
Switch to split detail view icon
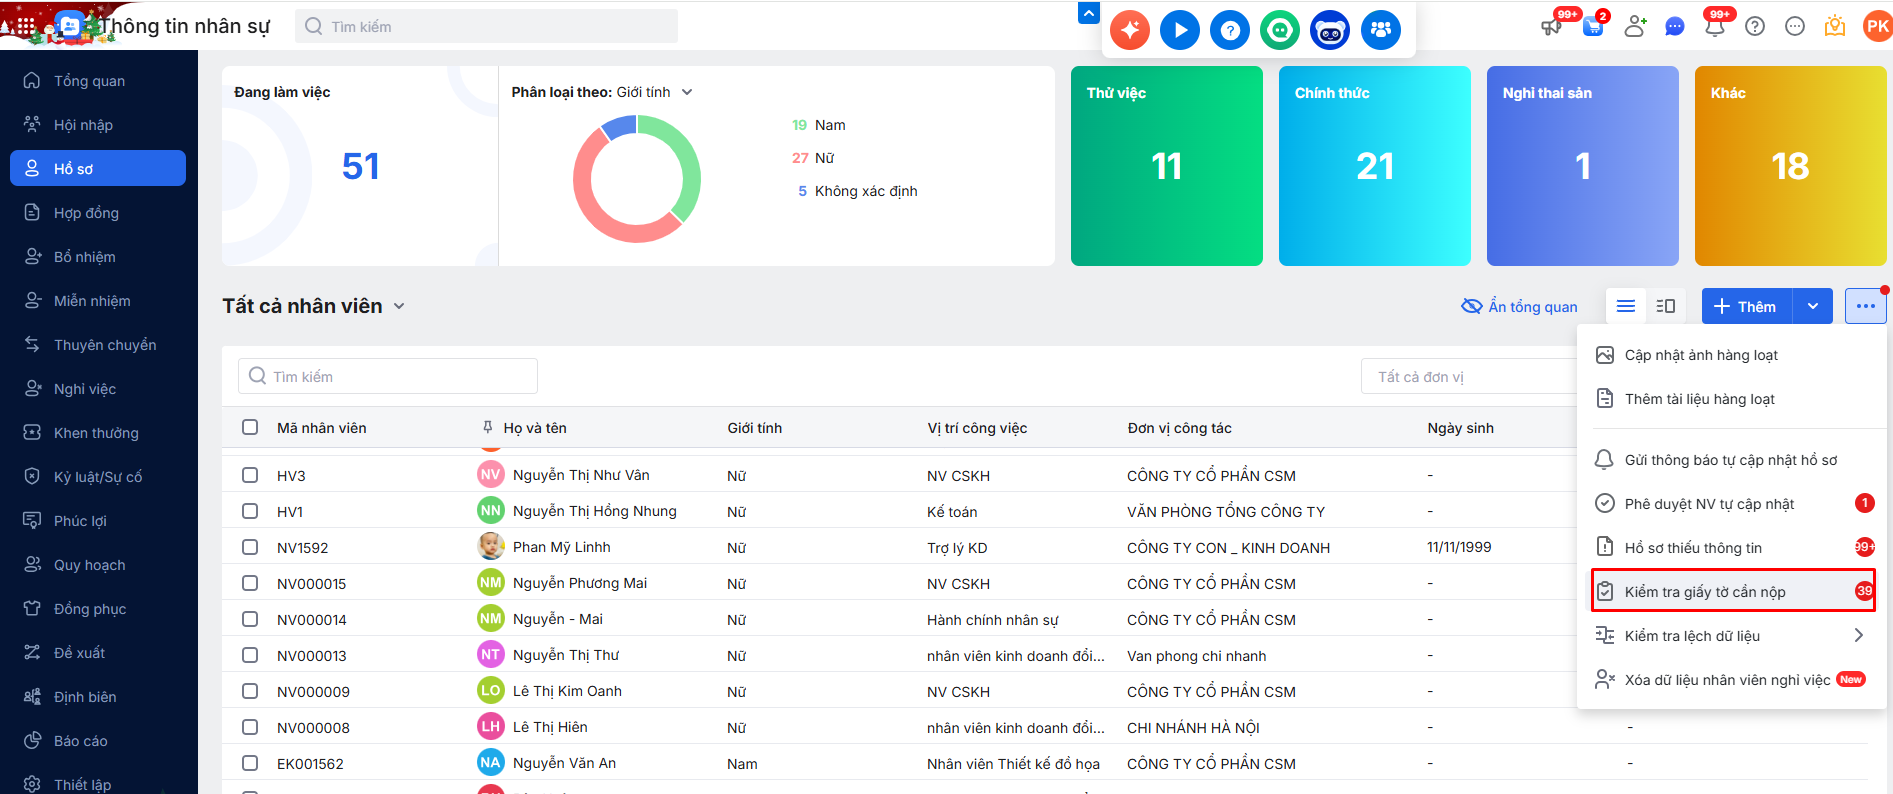(1666, 306)
